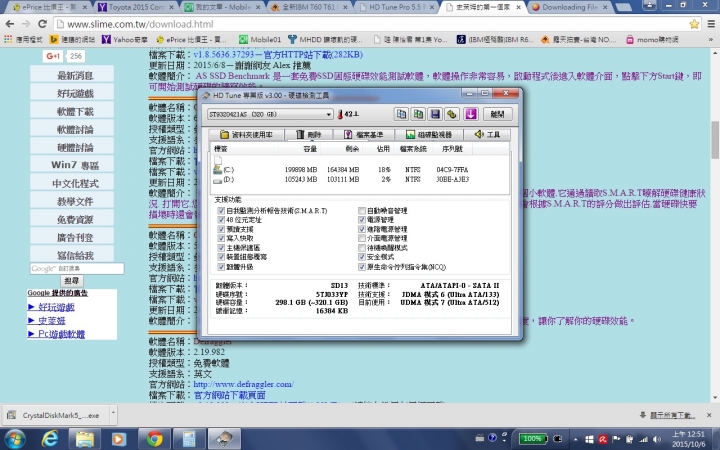Click the purple download arrow icon in HD Tune
This screenshot has width=720, height=450.
471,114
